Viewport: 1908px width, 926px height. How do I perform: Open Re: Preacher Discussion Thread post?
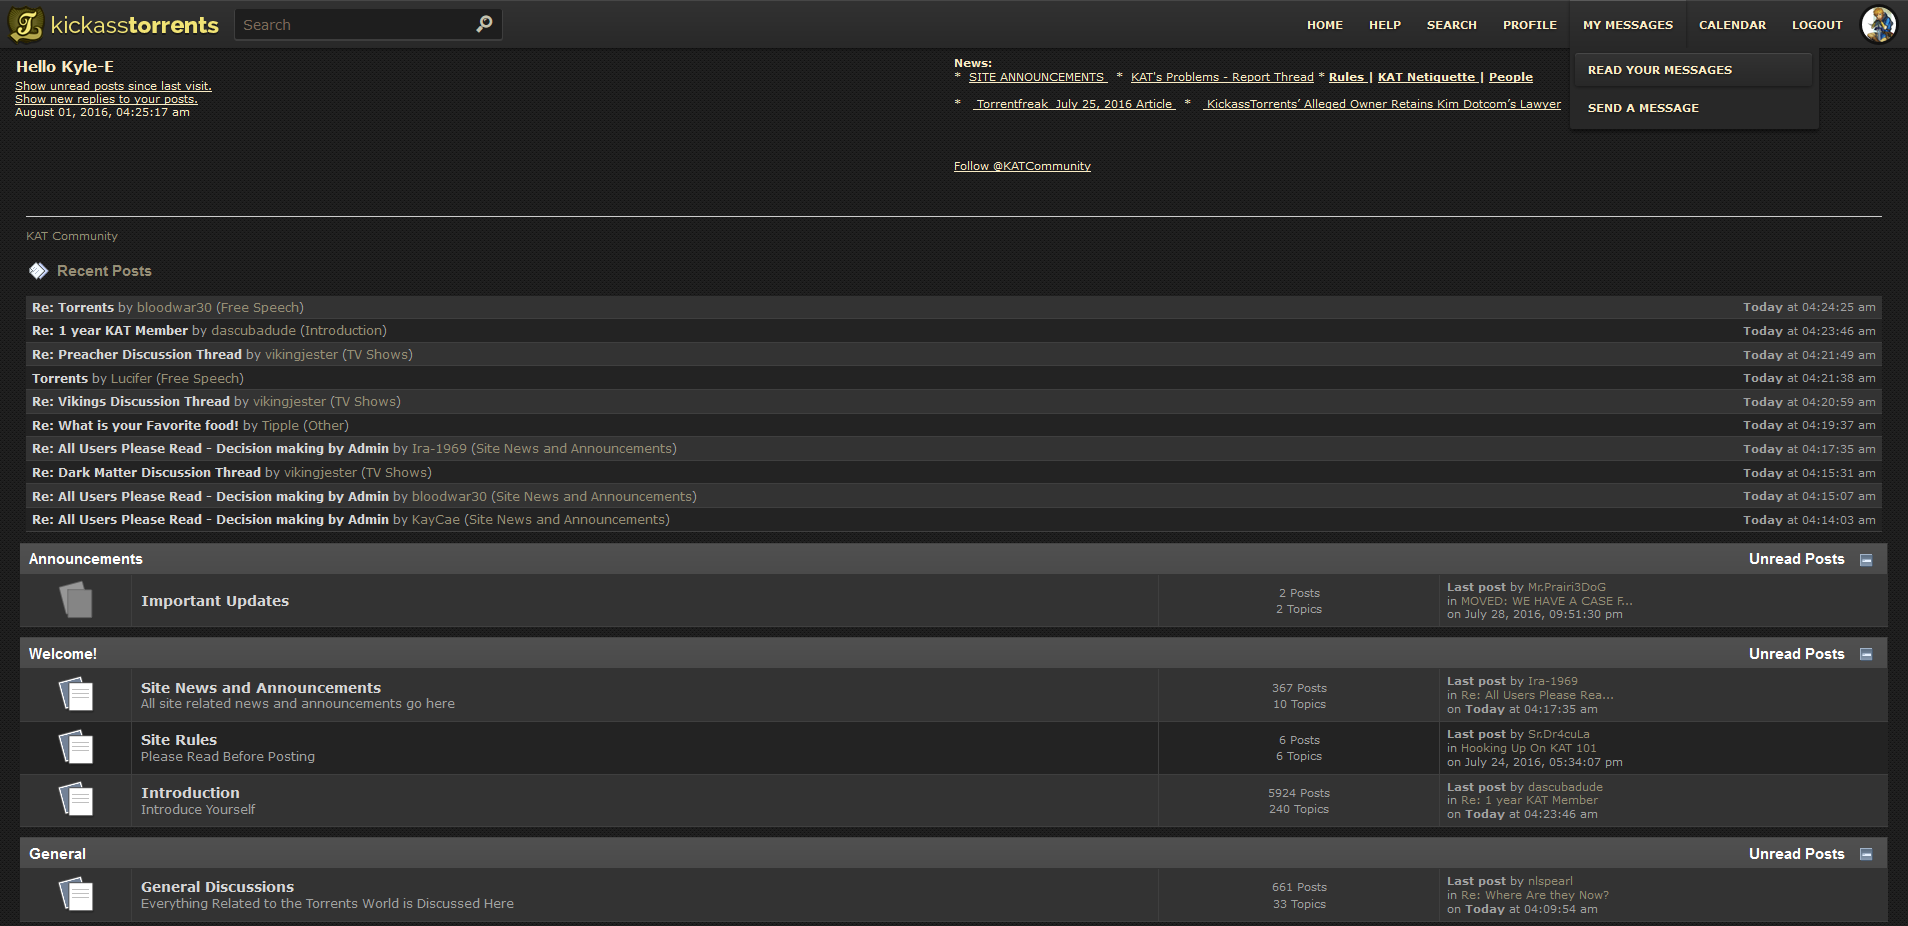(x=137, y=354)
